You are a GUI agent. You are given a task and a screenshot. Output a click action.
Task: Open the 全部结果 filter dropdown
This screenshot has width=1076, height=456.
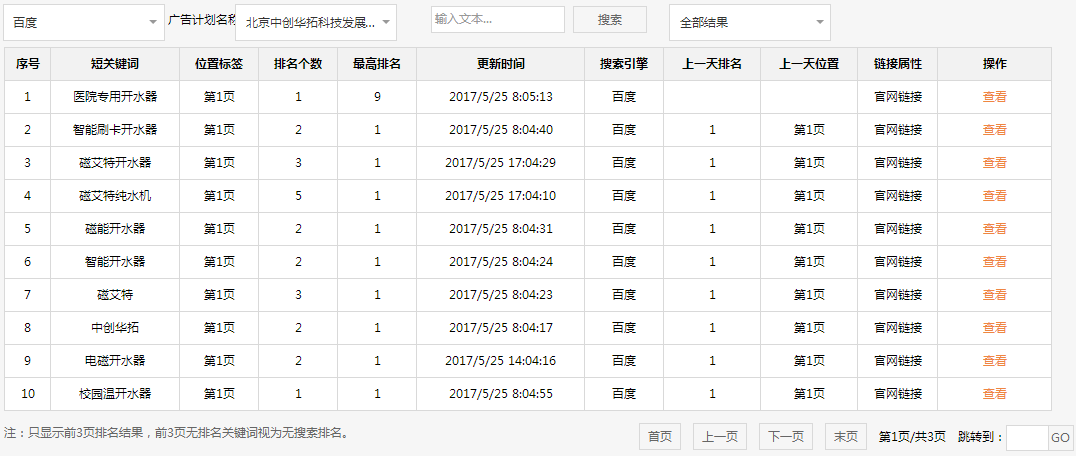click(750, 23)
